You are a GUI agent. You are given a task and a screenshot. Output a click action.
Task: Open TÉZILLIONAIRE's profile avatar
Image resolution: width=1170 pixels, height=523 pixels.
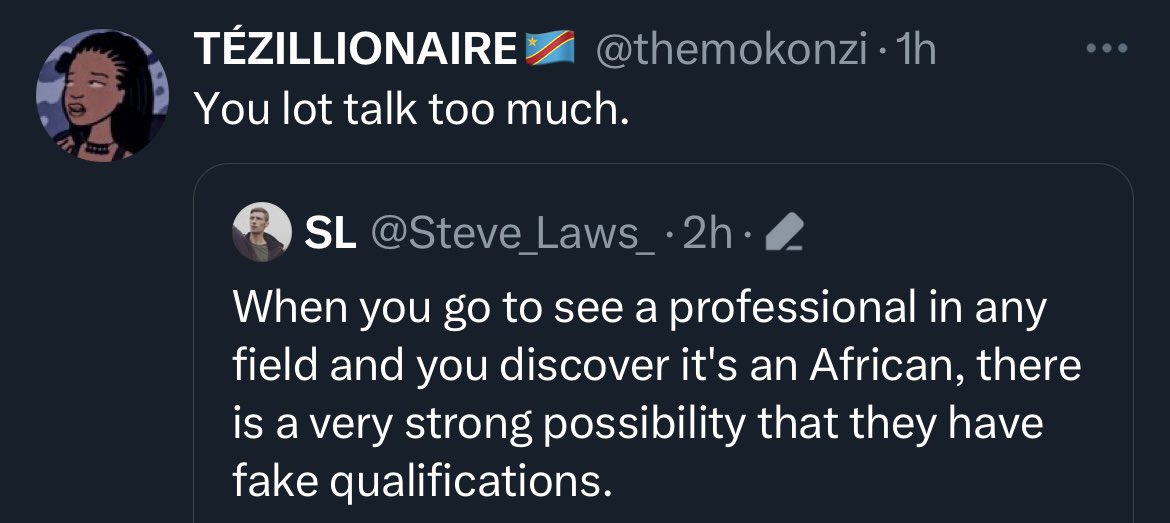pos(88,94)
